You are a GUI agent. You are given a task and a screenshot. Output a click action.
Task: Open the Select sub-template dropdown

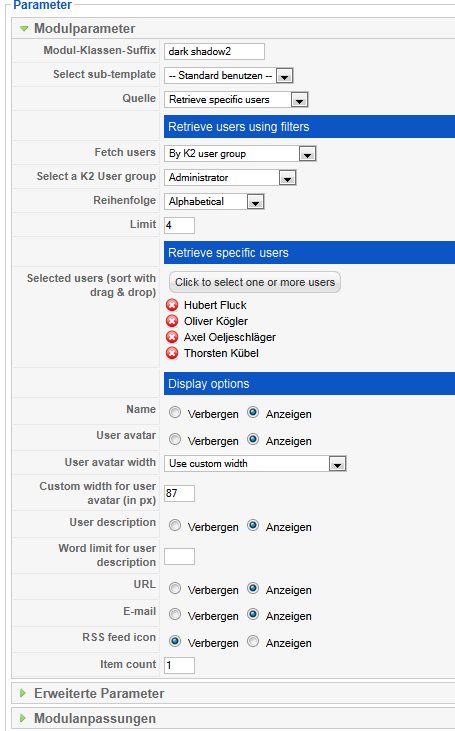[x=228, y=76]
